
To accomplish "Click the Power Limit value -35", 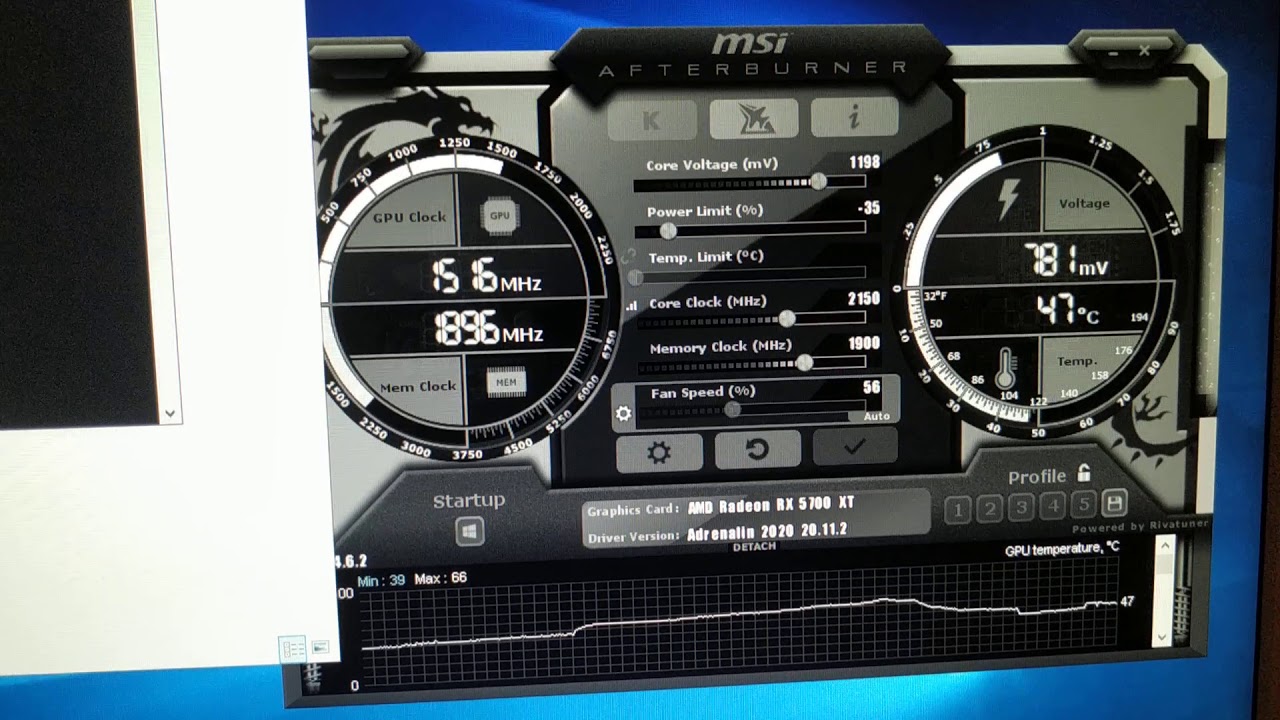I will [869, 208].
